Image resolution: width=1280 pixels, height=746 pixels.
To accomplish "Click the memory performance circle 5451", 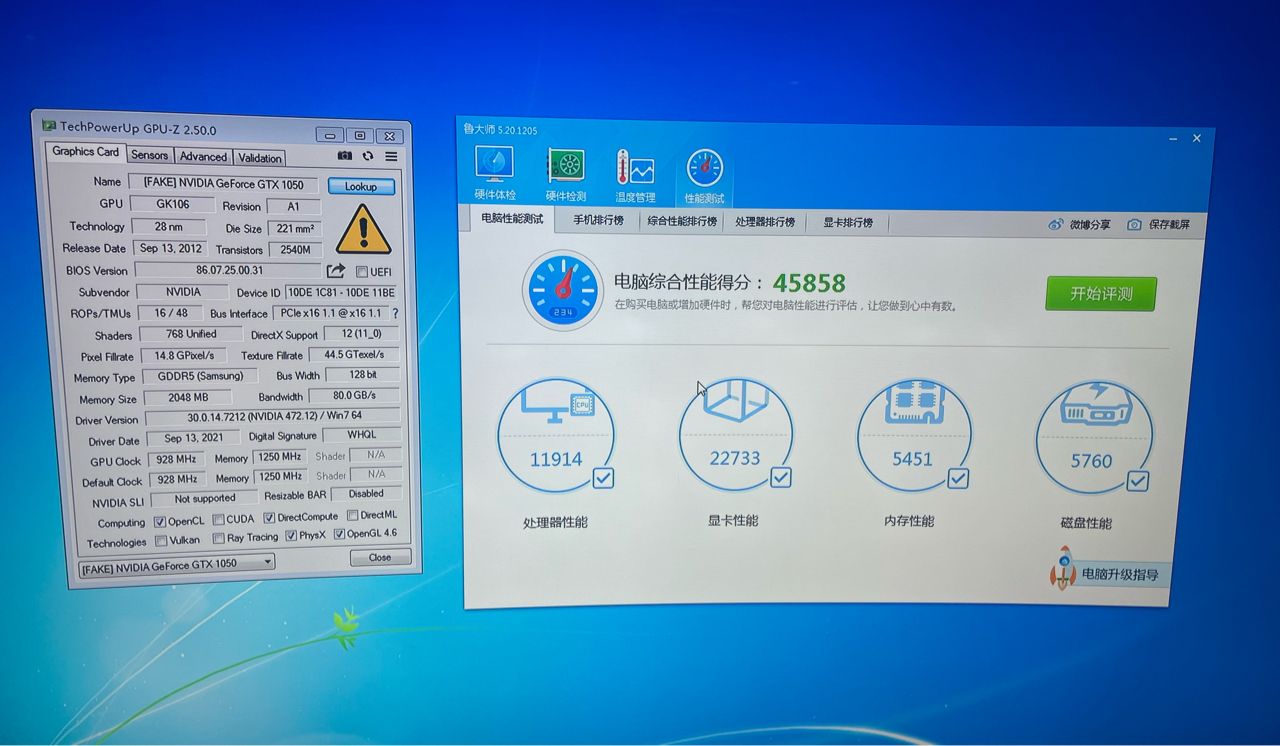I will 913,436.
